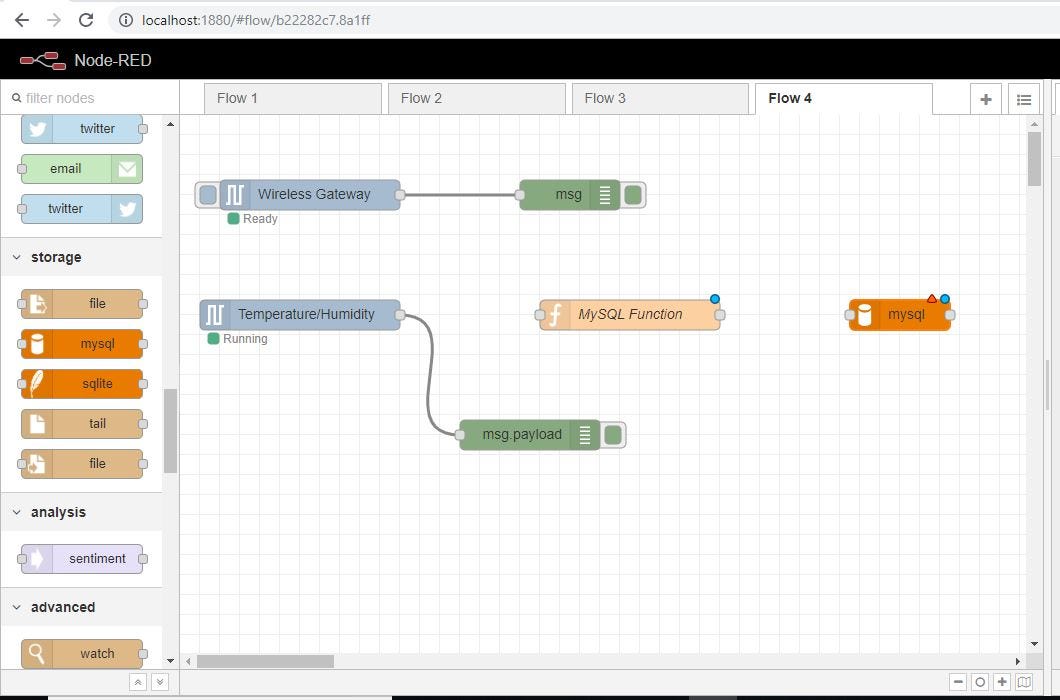Select the sentiment node in palette
The height and width of the screenshot is (700, 1060).
click(82, 559)
